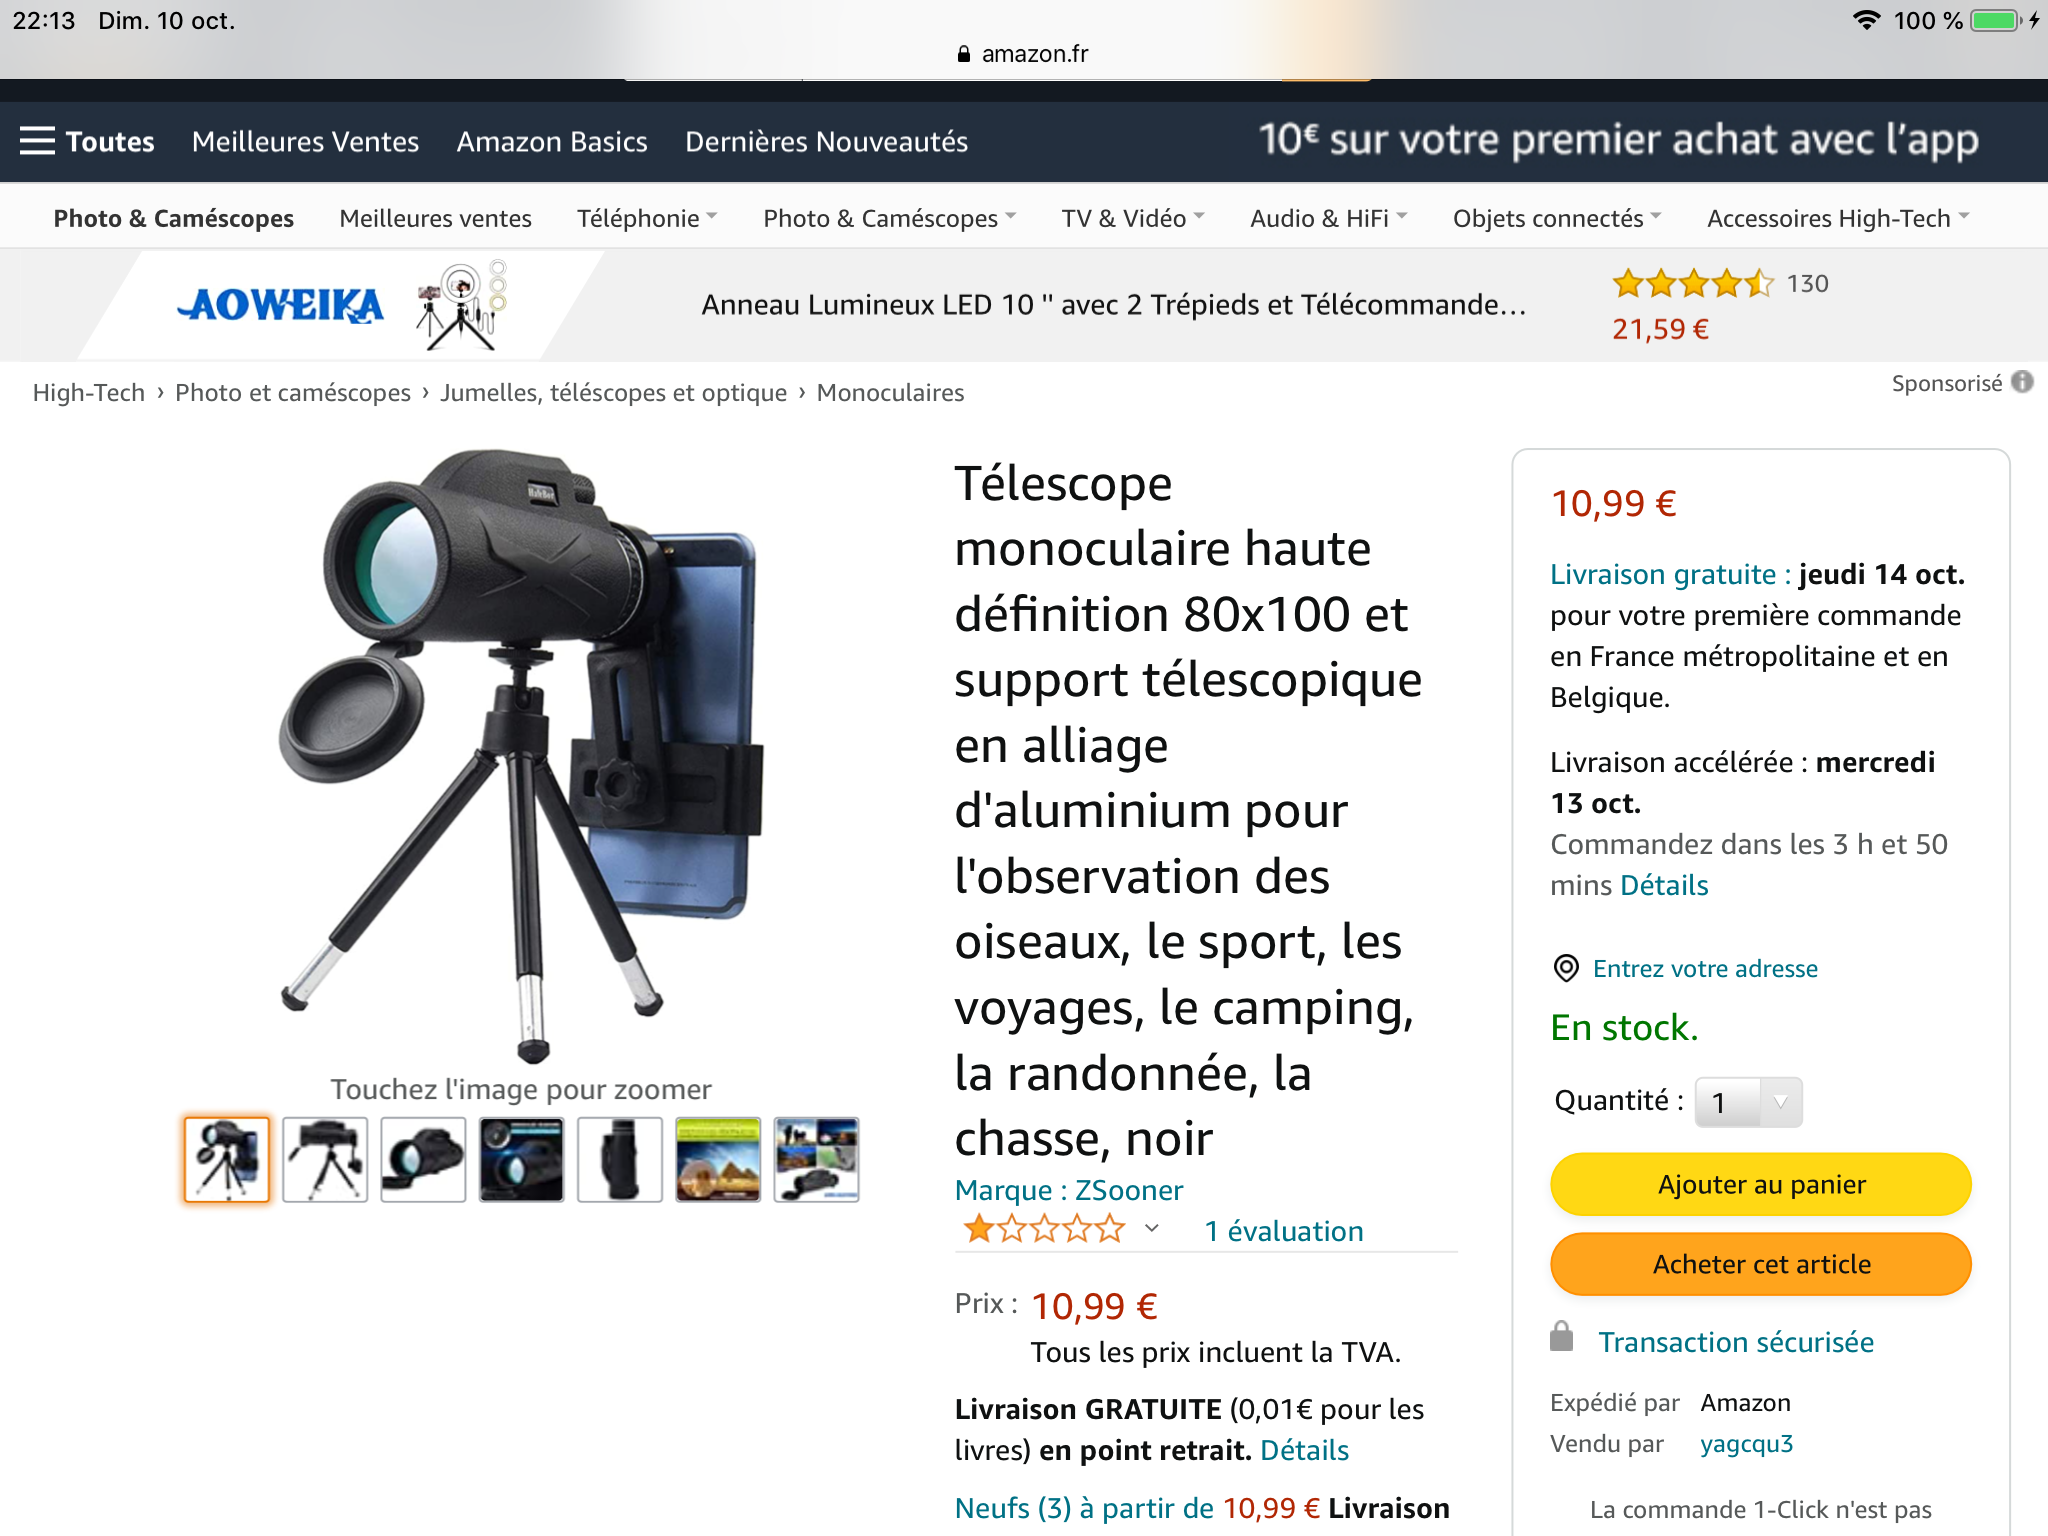2048x1536 pixels.
Task: Select the second tripod-only thumbnail
Action: point(325,1159)
